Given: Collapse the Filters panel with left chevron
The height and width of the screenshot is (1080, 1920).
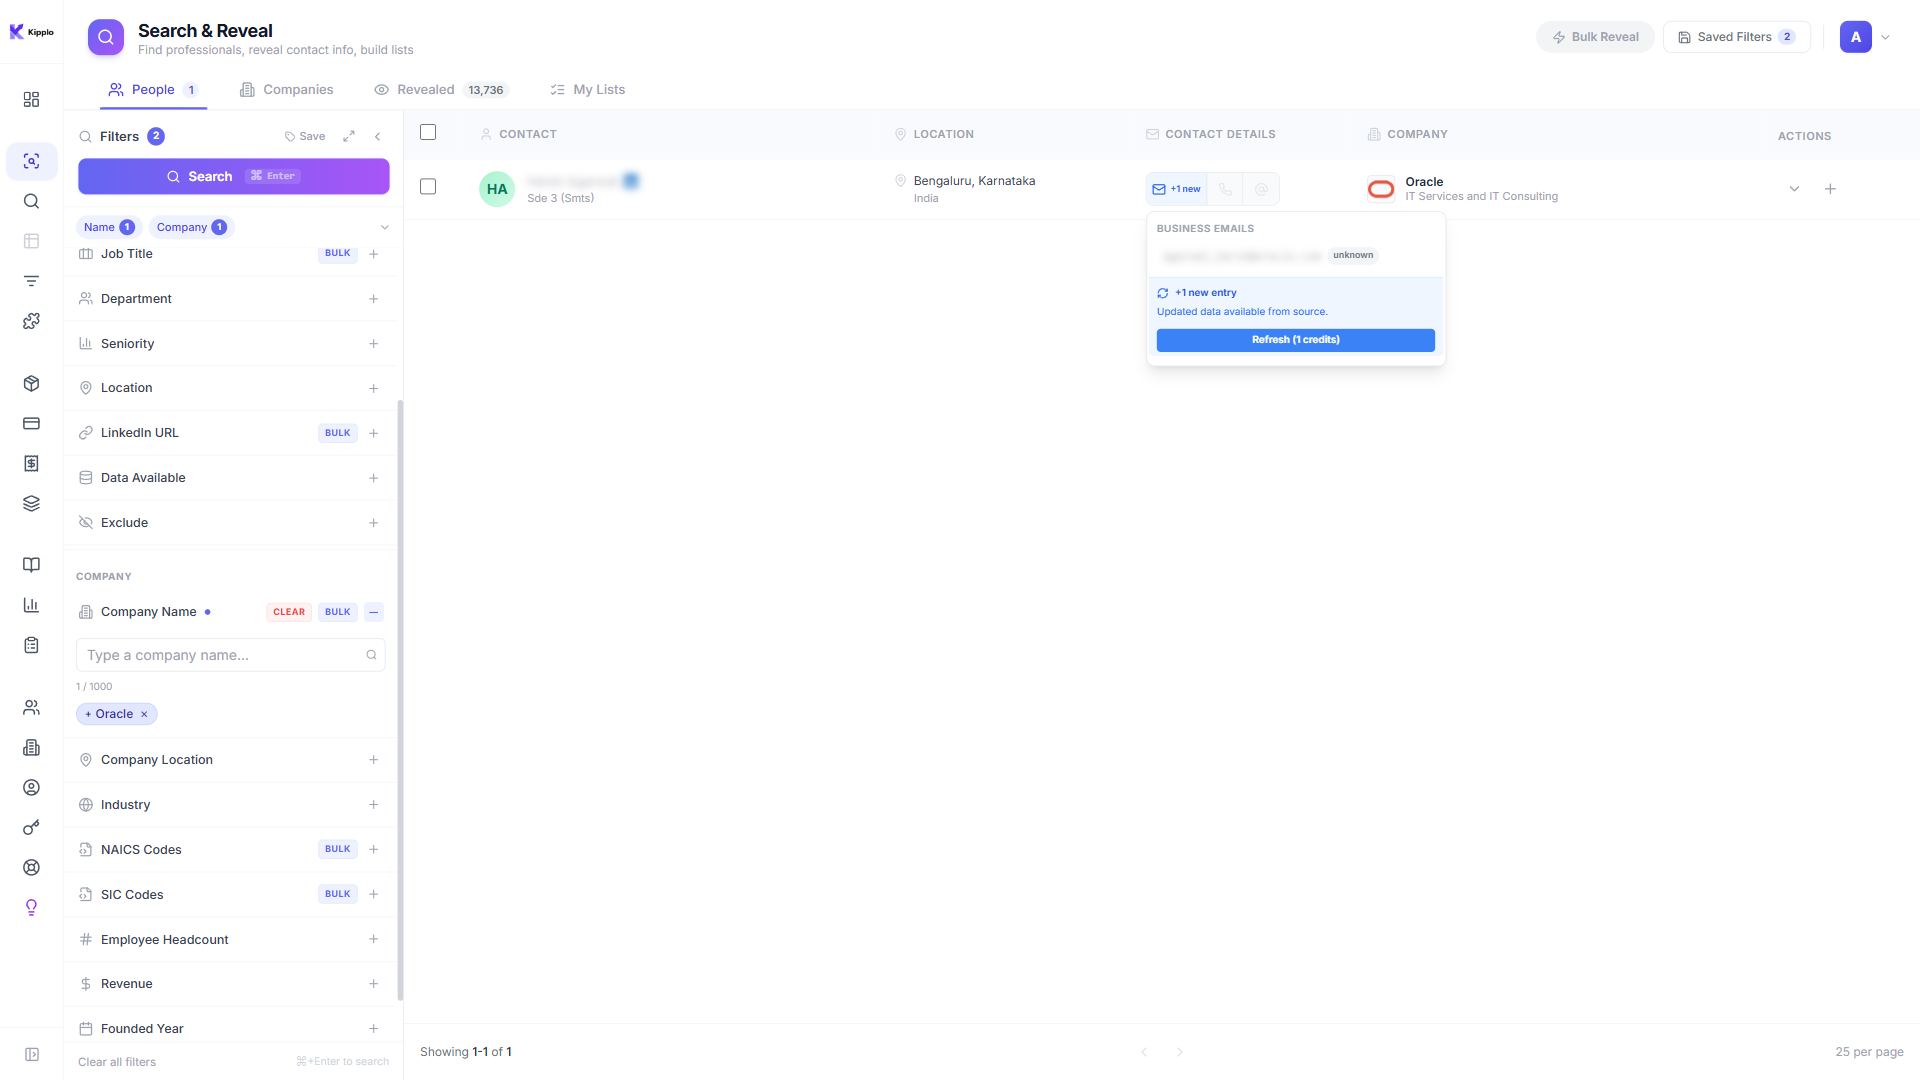Looking at the screenshot, I should [x=377, y=136].
